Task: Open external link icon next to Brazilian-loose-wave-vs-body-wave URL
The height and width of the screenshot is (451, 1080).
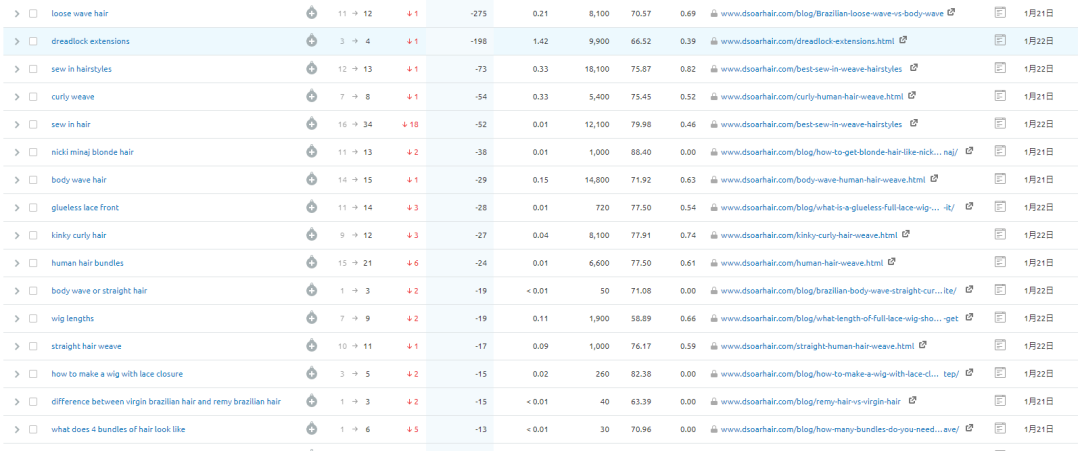Action: [951, 12]
